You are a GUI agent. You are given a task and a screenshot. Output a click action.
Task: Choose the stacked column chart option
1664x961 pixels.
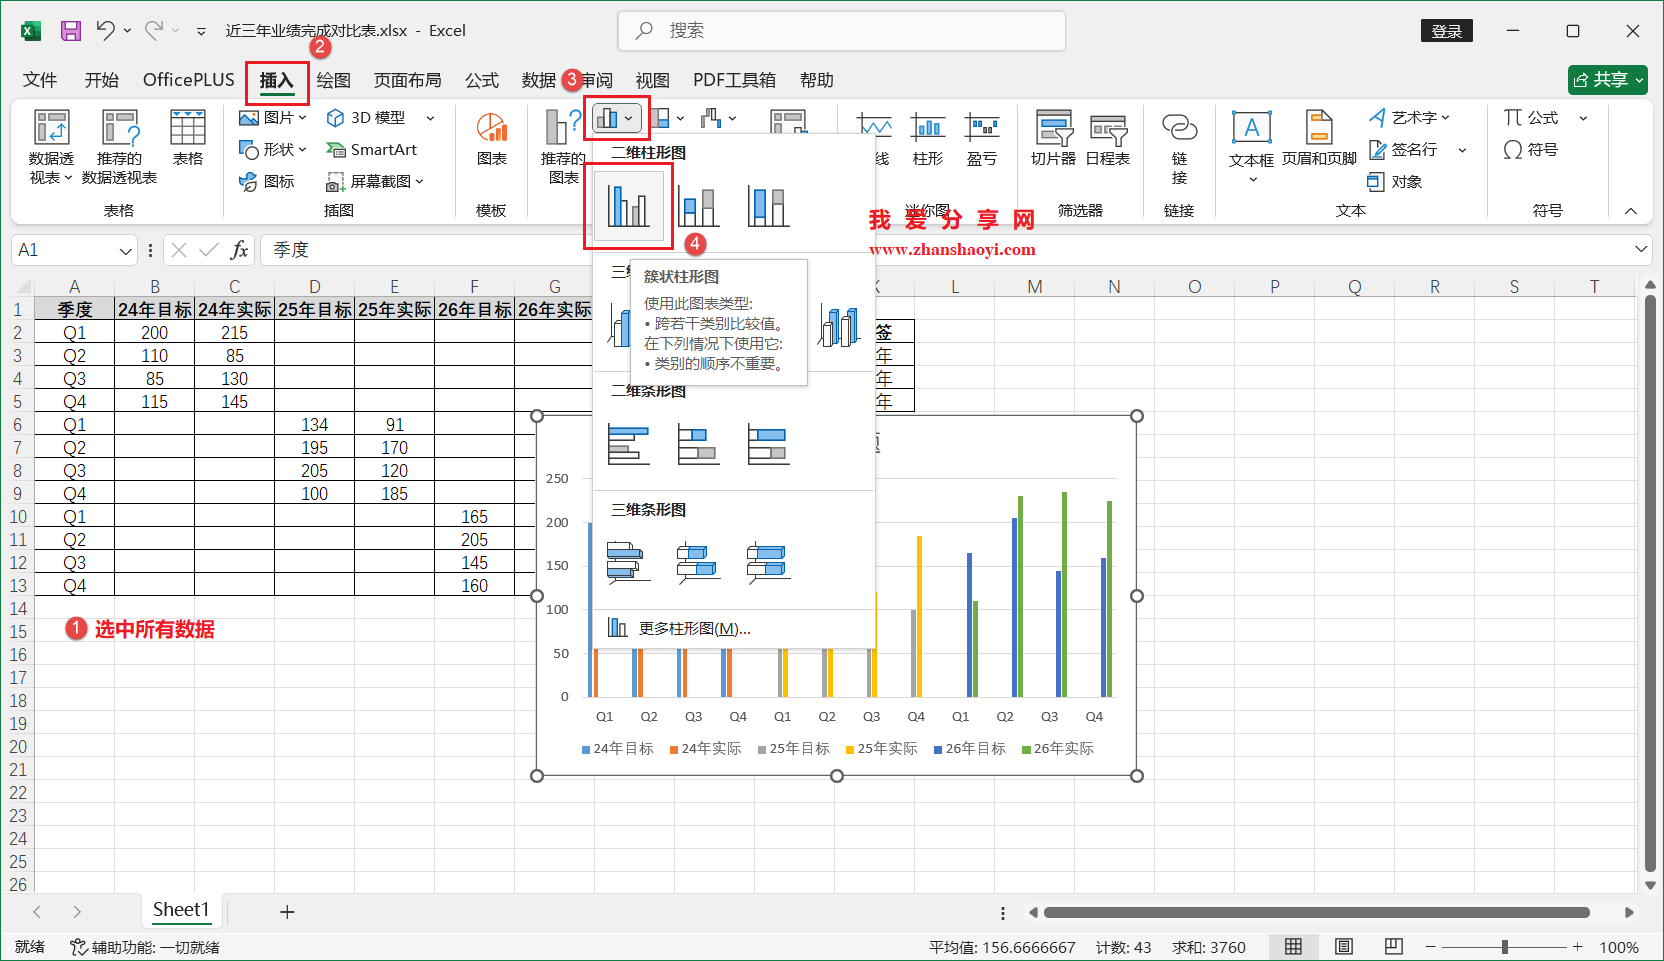[698, 206]
